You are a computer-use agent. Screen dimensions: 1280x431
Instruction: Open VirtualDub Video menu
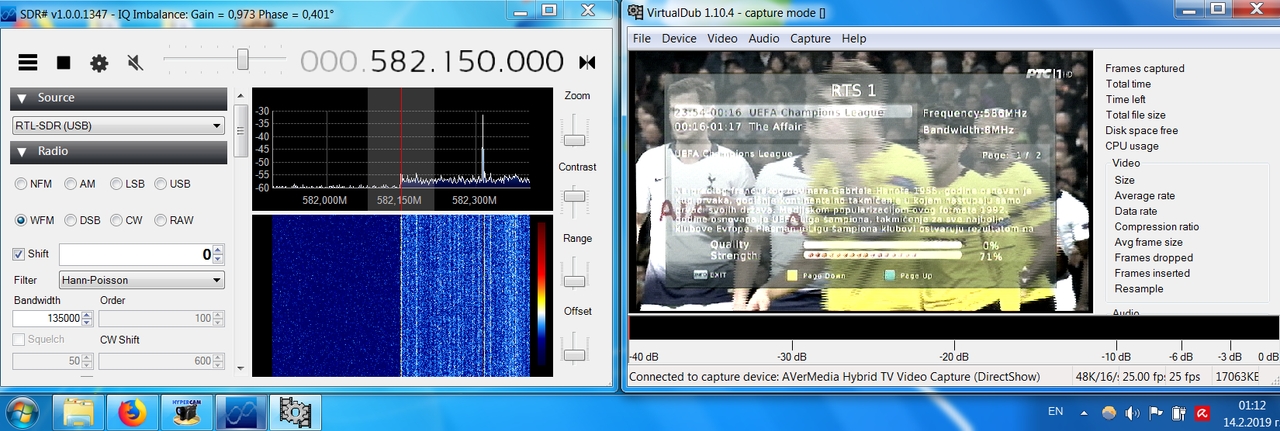point(722,38)
